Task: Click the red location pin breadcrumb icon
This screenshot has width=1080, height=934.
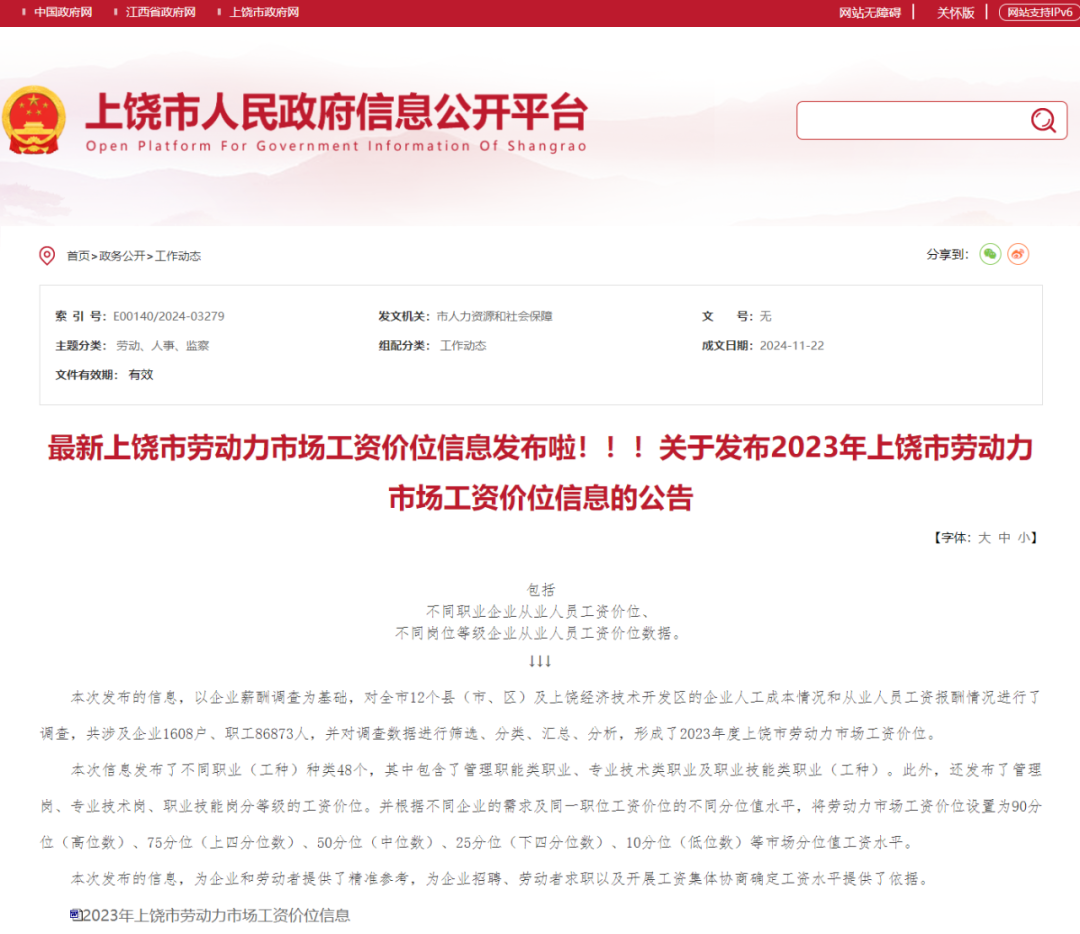Action: click(46, 255)
